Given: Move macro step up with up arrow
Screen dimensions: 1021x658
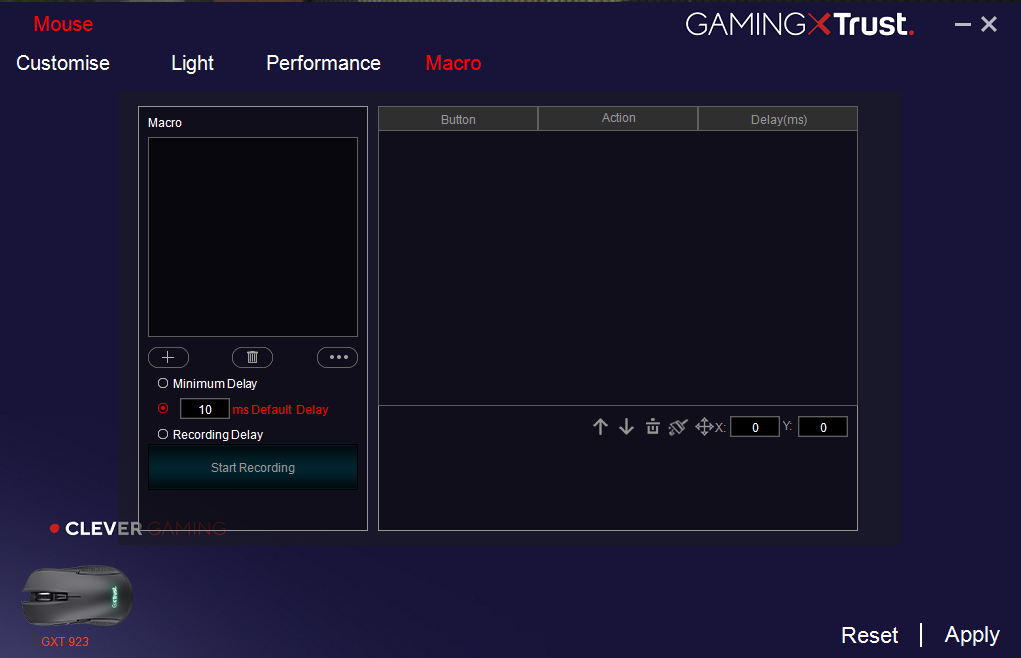Looking at the screenshot, I should 600,427.
